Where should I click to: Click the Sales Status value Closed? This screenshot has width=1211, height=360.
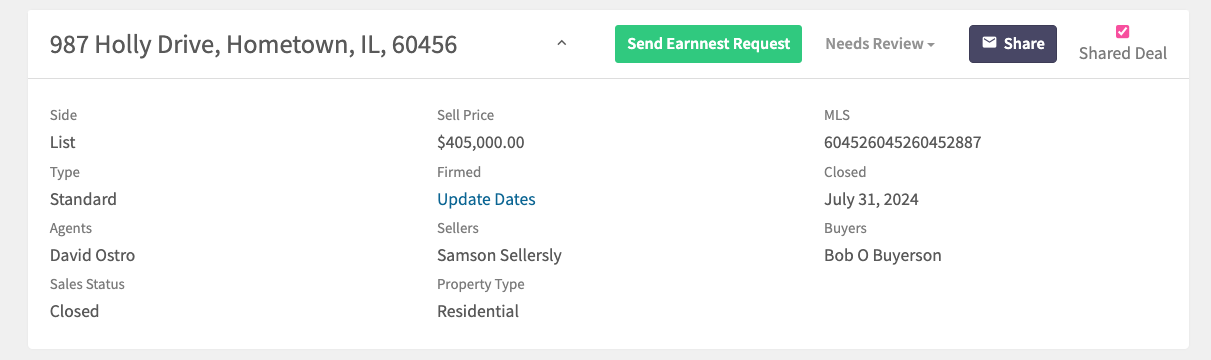point(74,311)
